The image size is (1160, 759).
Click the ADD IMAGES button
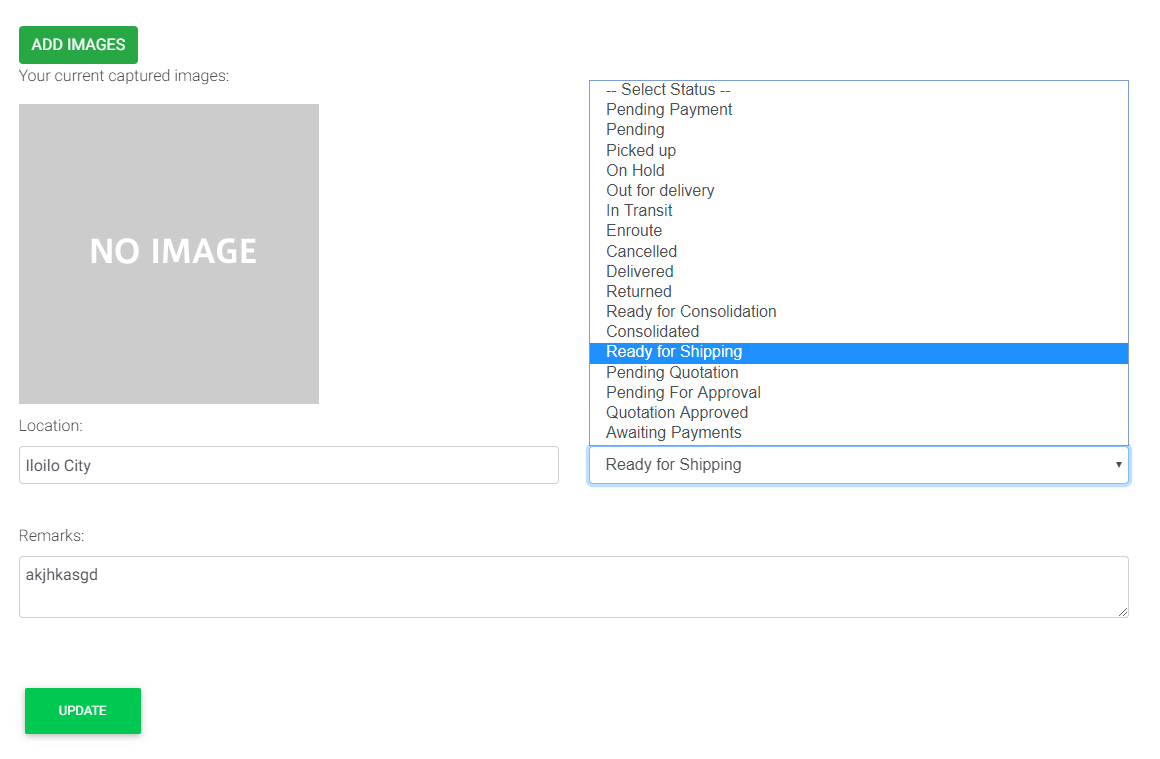pyautogui.click(x=78, y=44)
